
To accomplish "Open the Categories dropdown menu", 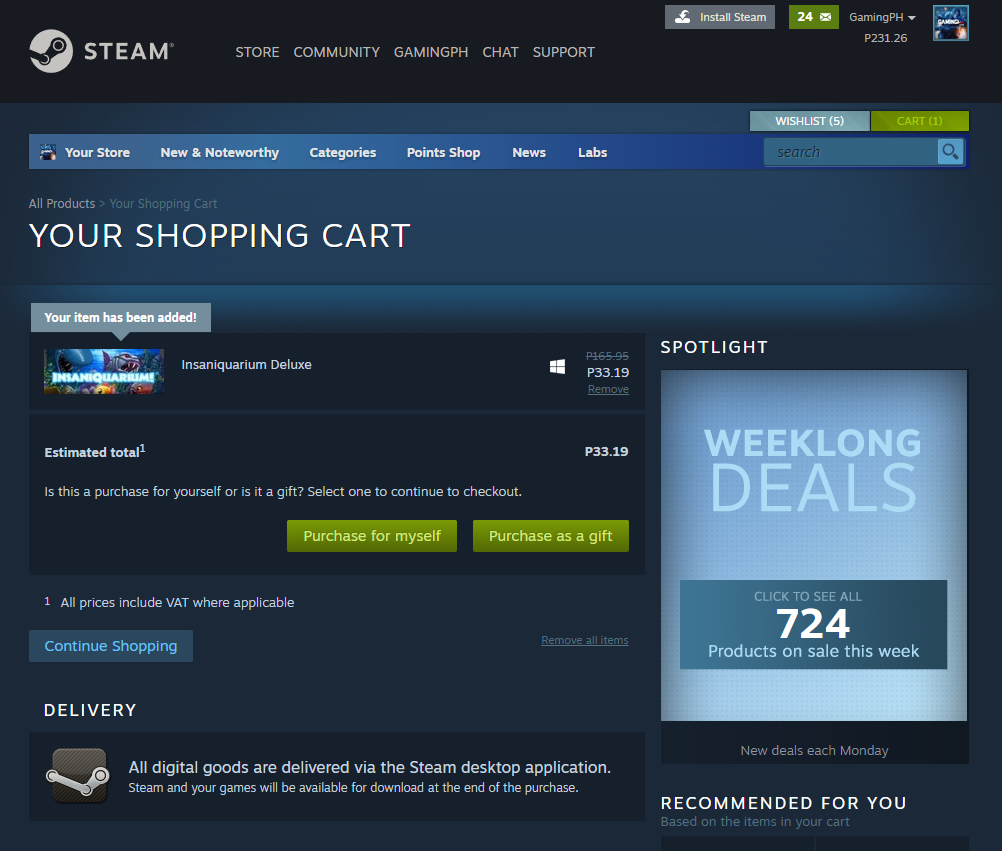I will [x=343, y=152].
